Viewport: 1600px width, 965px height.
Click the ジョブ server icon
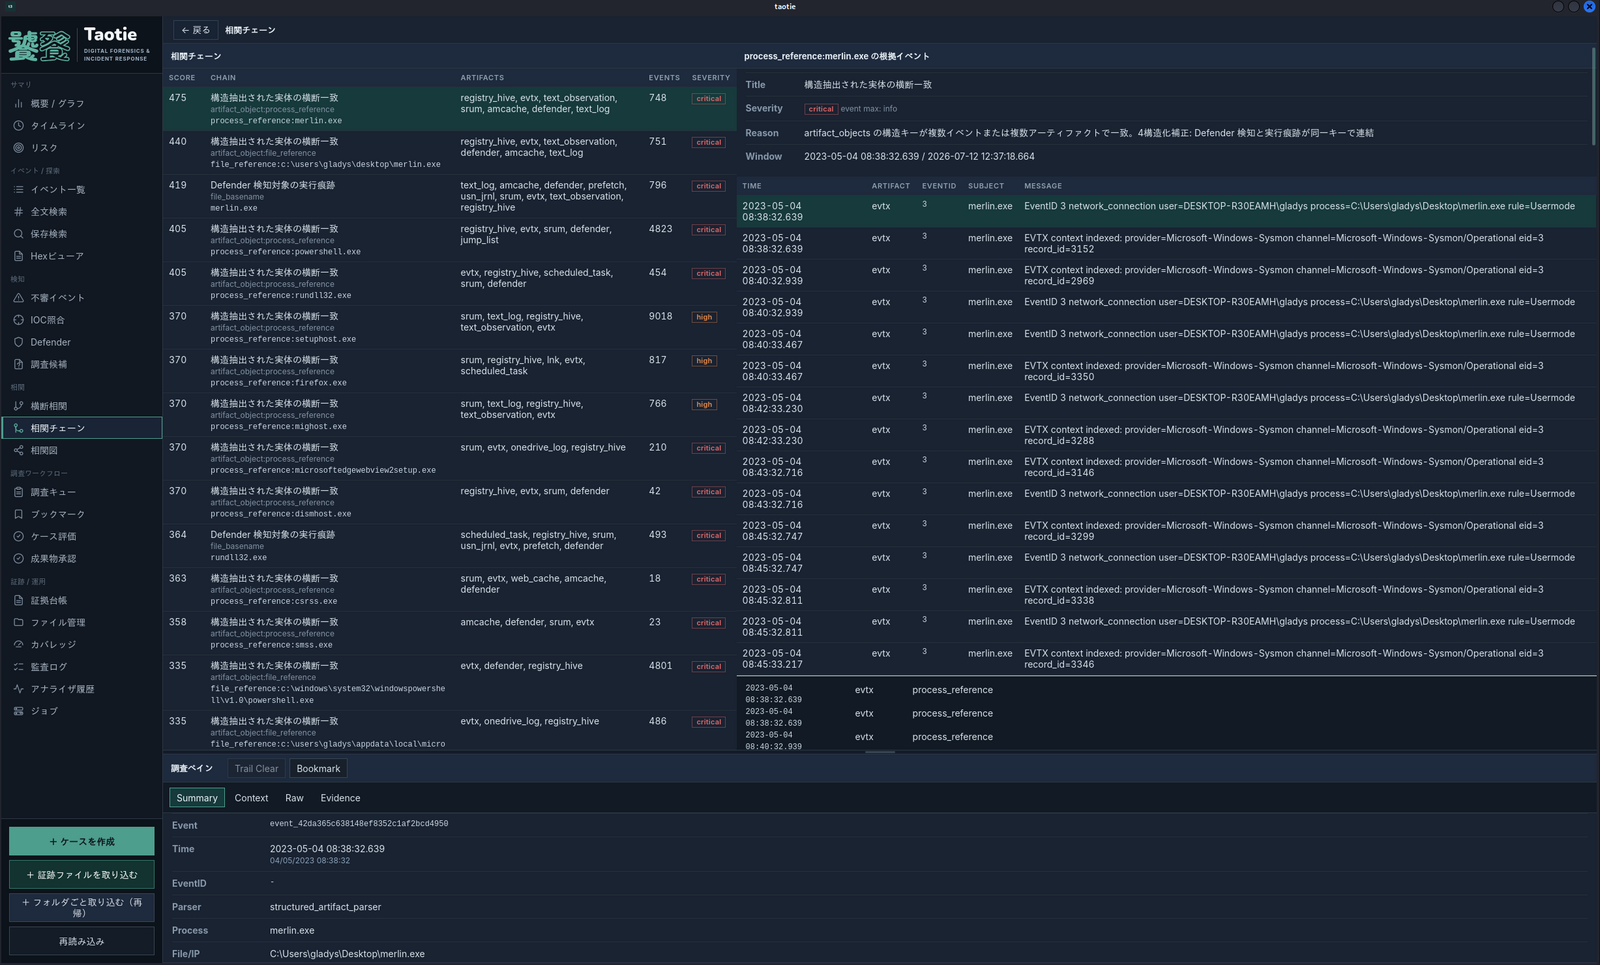[x=18, y=711]
